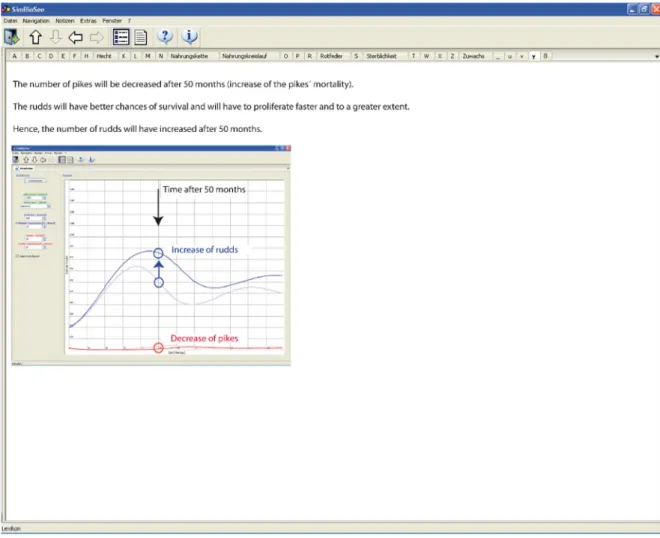Select the H lexicon tab
This screenshot has height=538, width=660.
(x=86, y=56)
